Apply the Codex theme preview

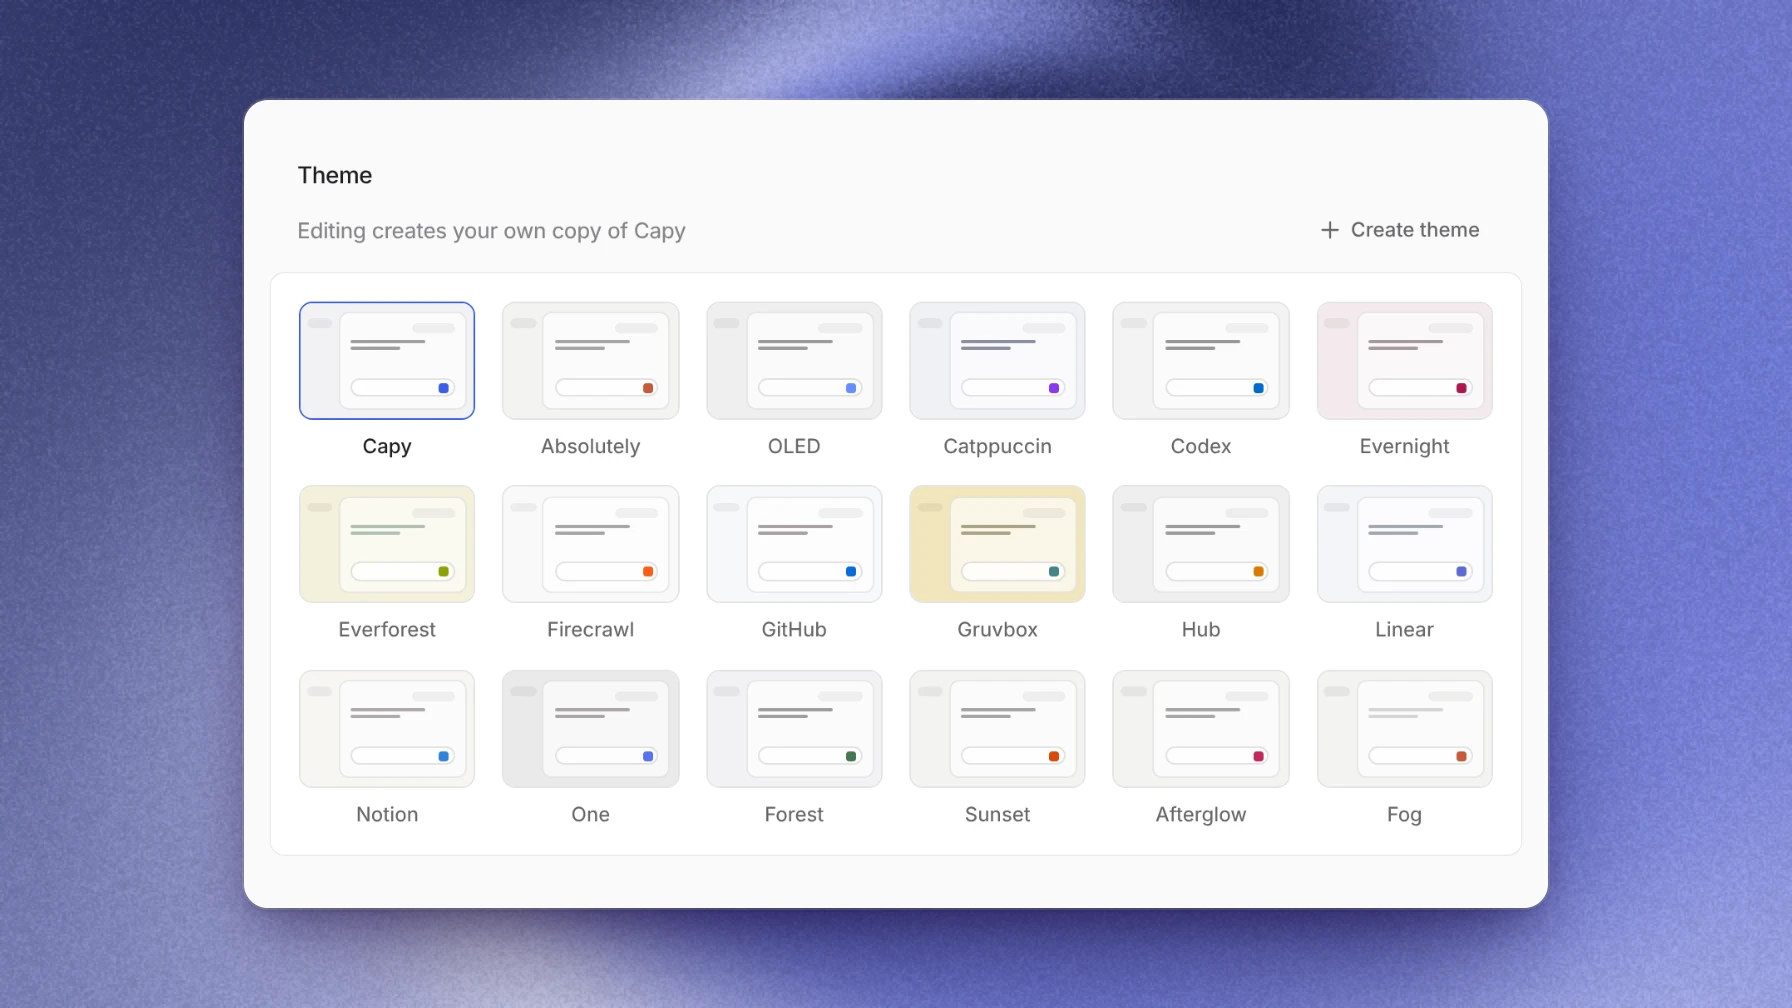(x=1201, y=360)
